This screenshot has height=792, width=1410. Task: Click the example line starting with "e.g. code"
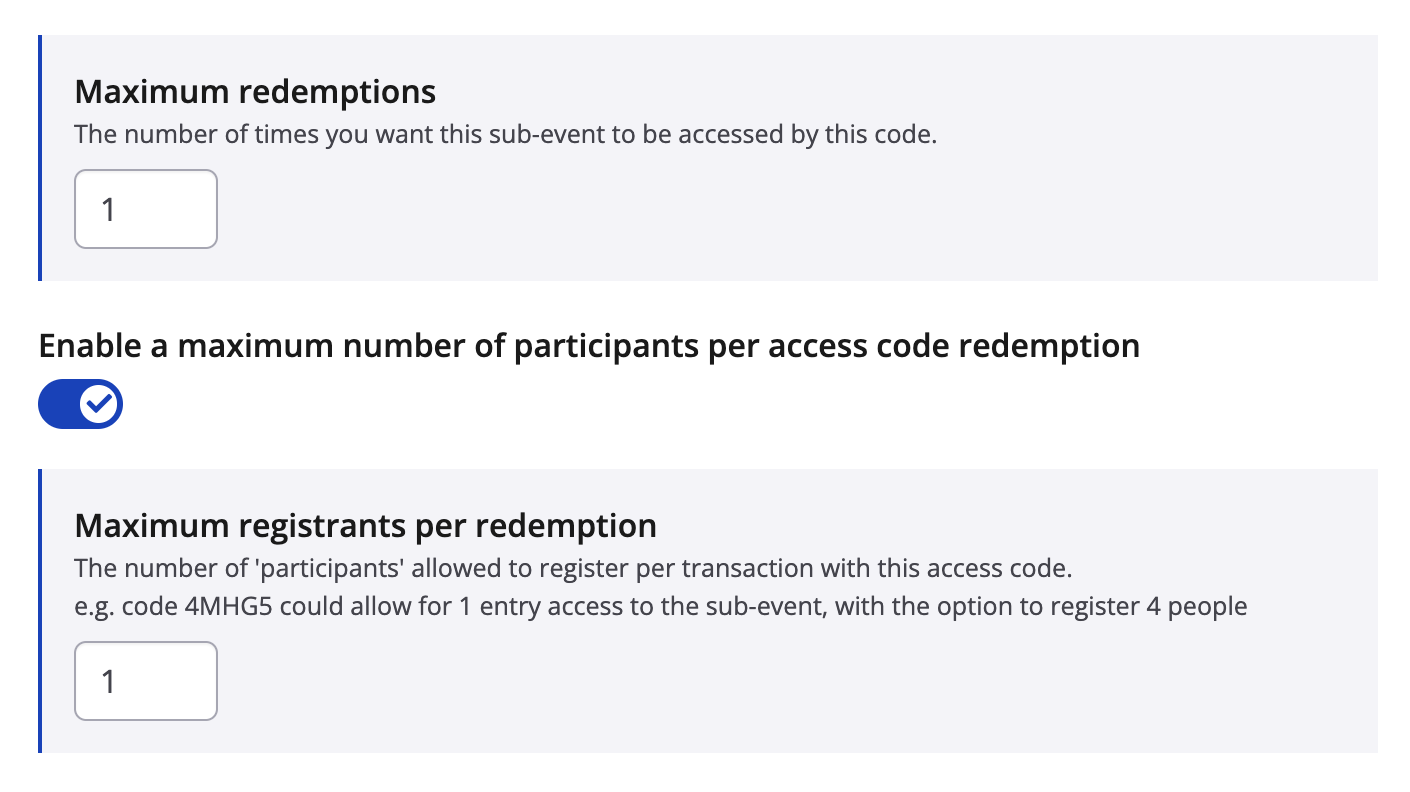click(660, 607)
